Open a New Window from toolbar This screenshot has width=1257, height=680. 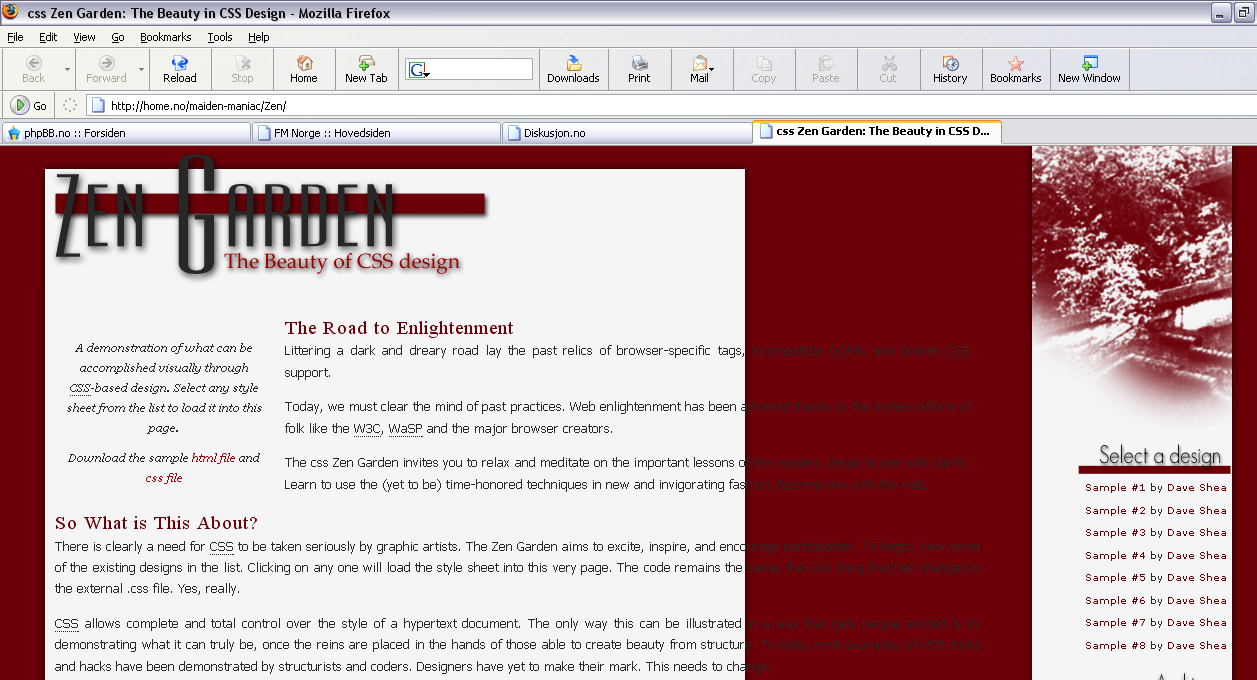coord(1089,69)
